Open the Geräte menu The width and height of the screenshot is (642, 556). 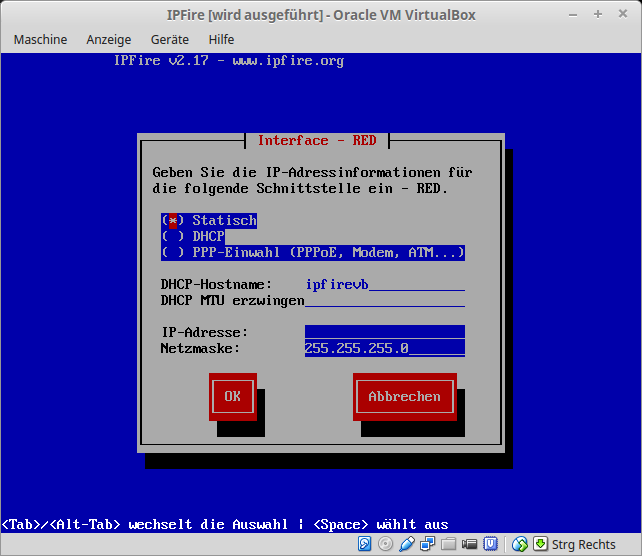coord(170,40)
